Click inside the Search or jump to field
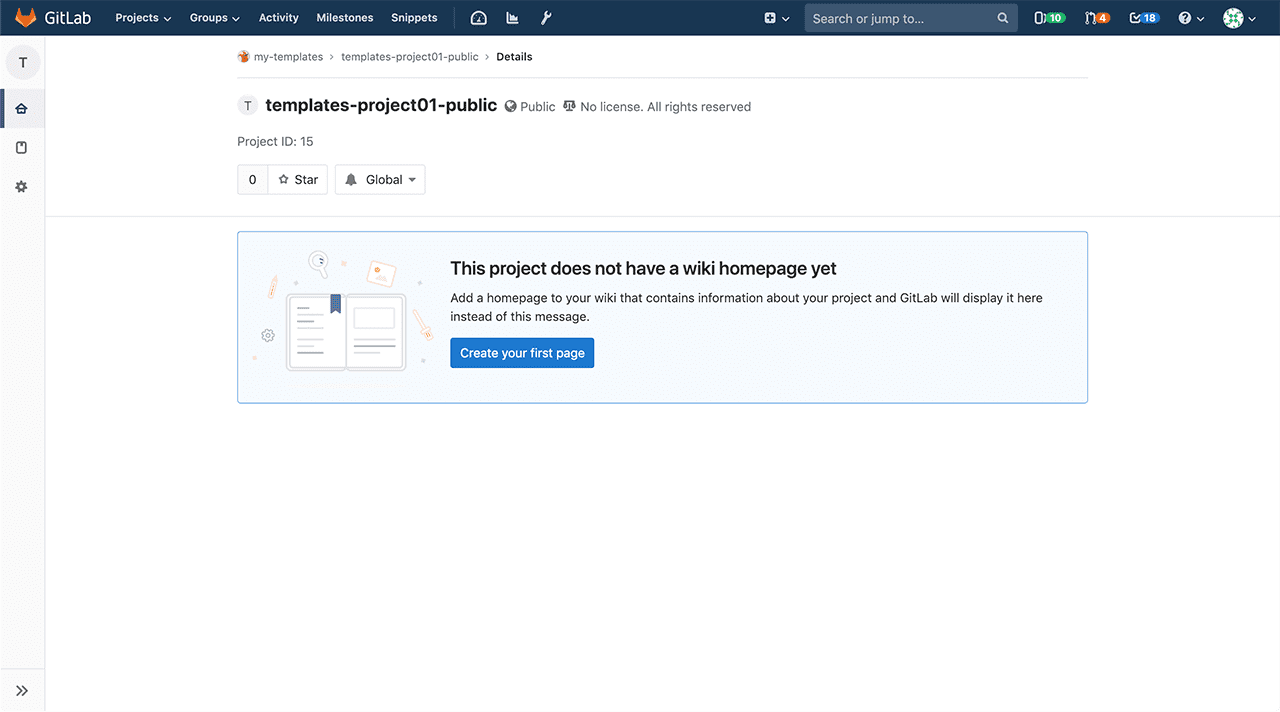Screen dimensions: 1280x712 point(900,17)
